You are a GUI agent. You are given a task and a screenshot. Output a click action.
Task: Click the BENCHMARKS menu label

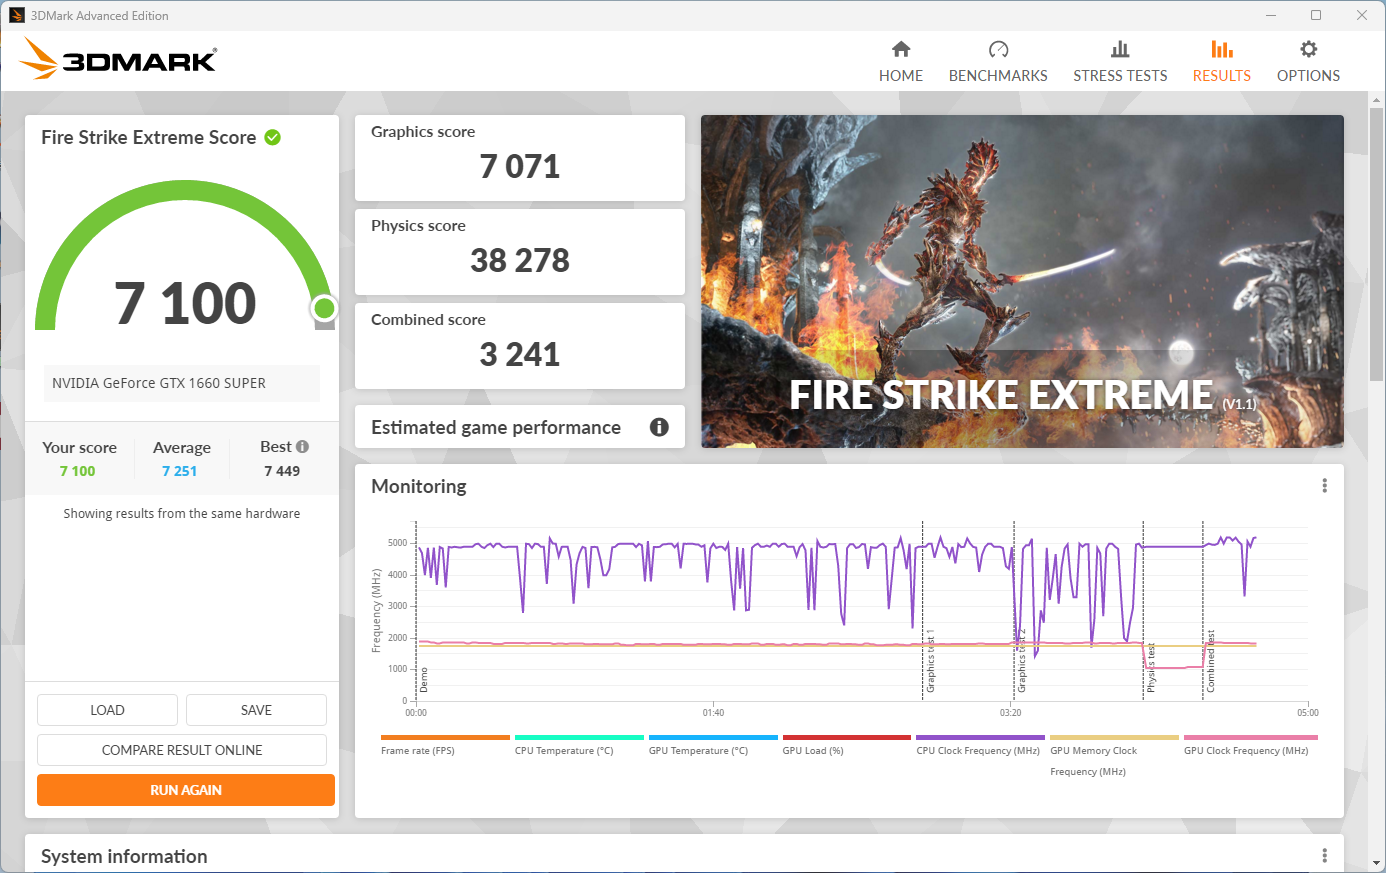[998, 76]
